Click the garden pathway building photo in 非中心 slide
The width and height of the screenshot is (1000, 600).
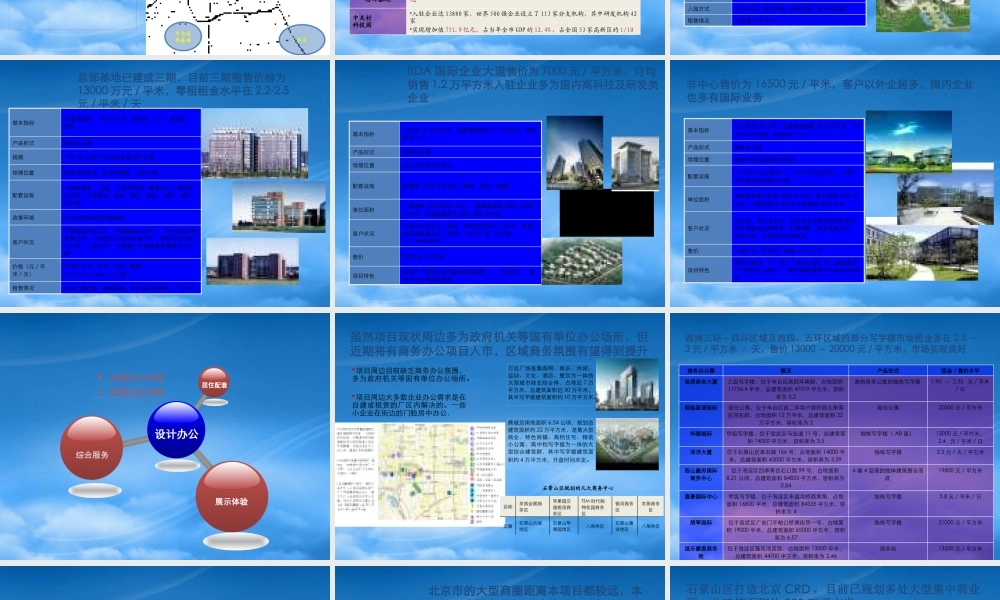point(922,252)
